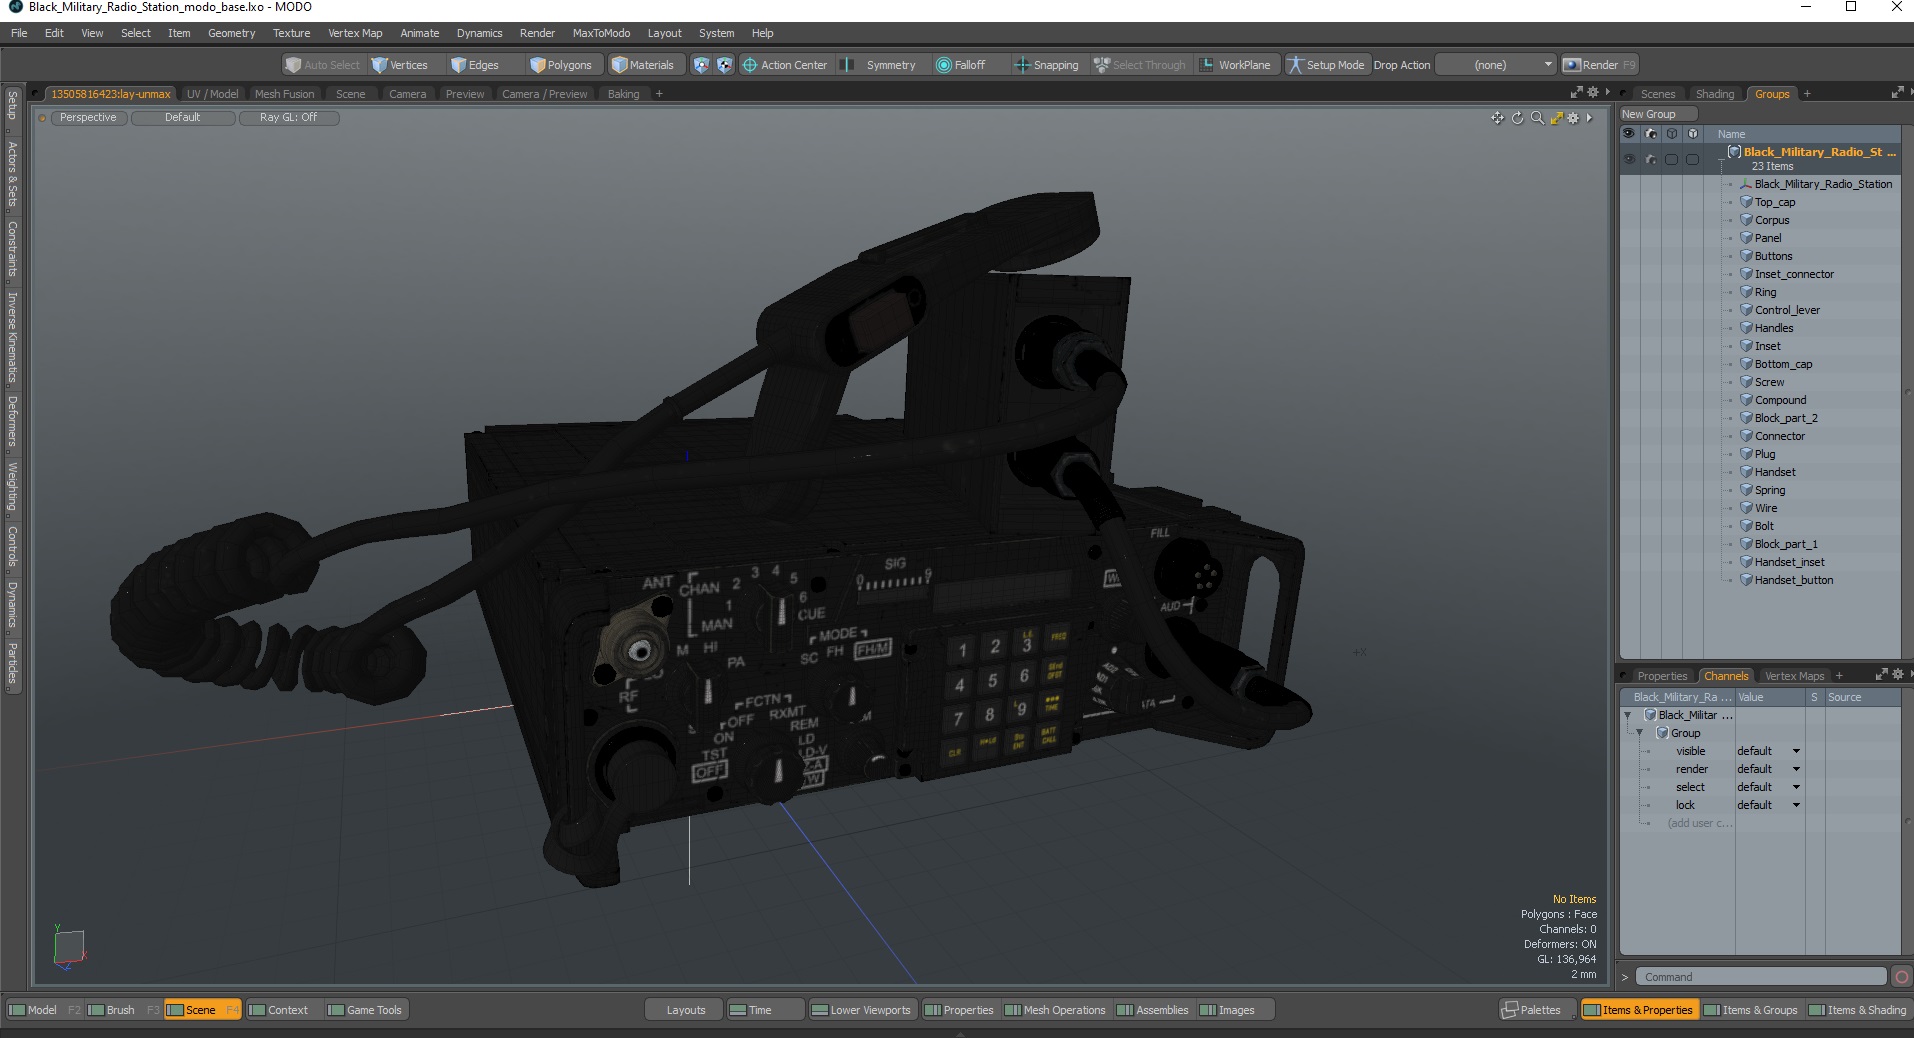The width and height of the screenshot is (1914, 1038).
Task: Open the Perspective view type dropdown
Action: click(88, 118)
